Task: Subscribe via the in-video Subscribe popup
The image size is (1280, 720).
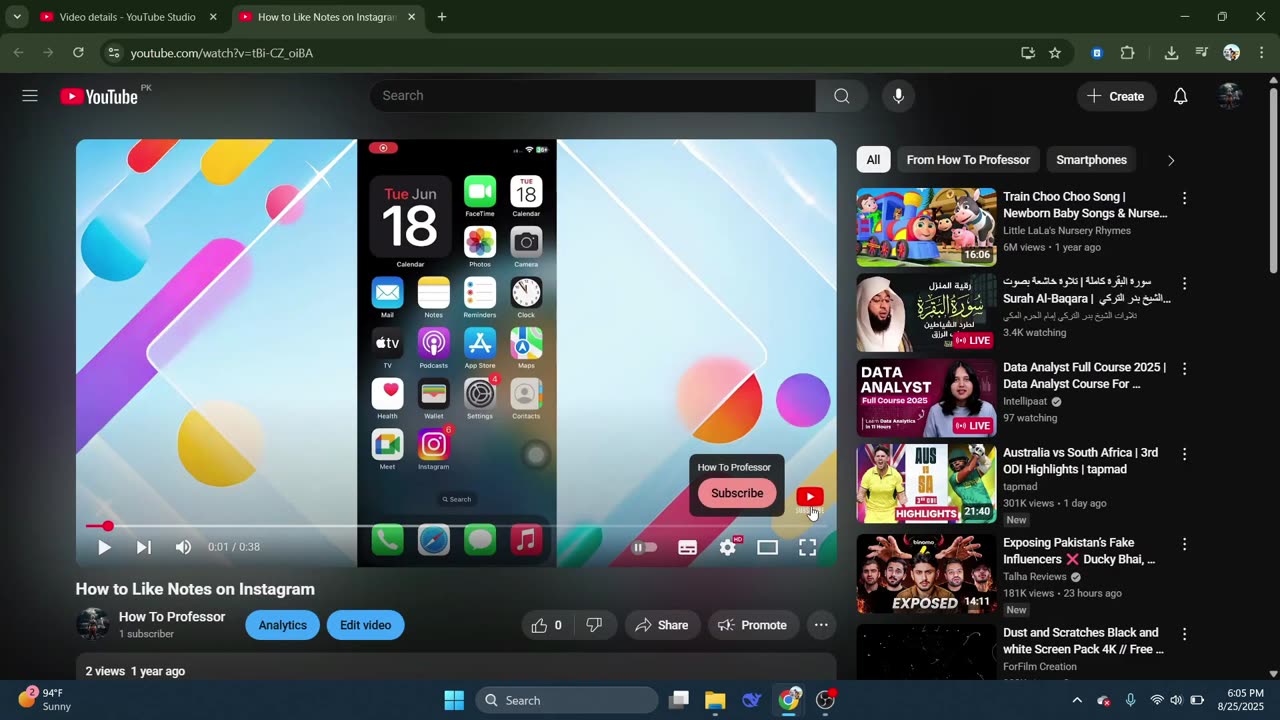Action: pos(737,493)
